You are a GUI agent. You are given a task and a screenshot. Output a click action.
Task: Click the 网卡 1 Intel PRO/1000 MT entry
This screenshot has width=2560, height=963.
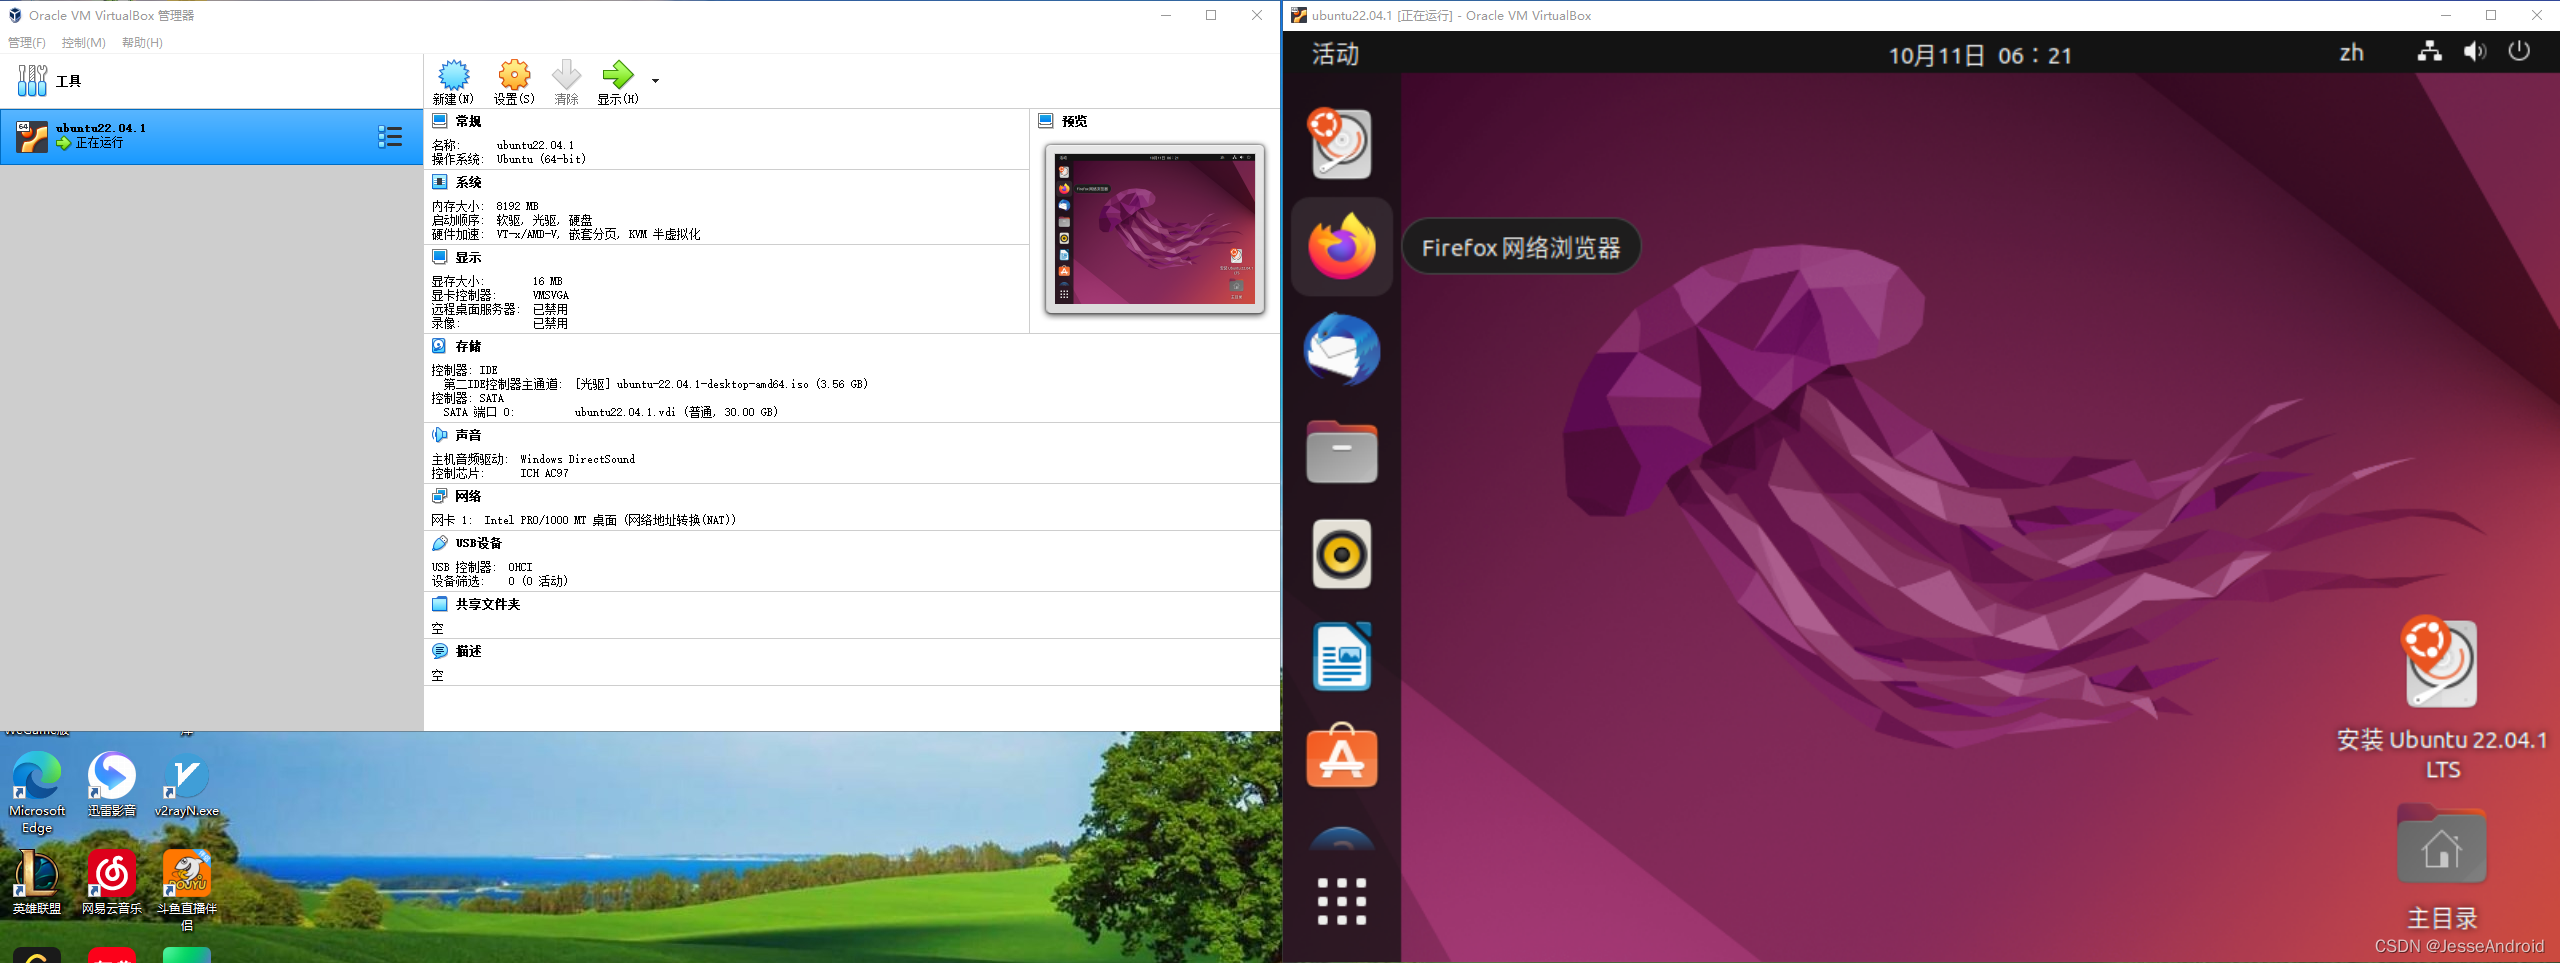coord(584,520)
